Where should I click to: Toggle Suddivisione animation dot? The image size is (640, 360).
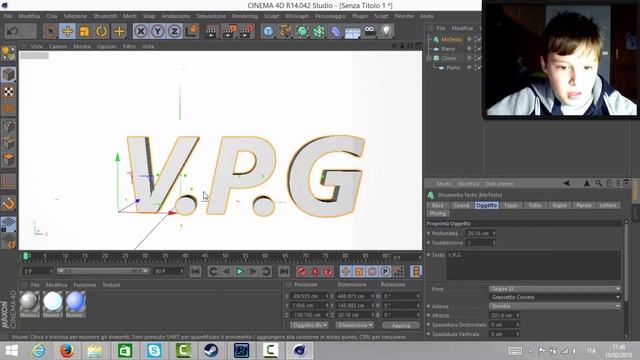pos(429,242)
